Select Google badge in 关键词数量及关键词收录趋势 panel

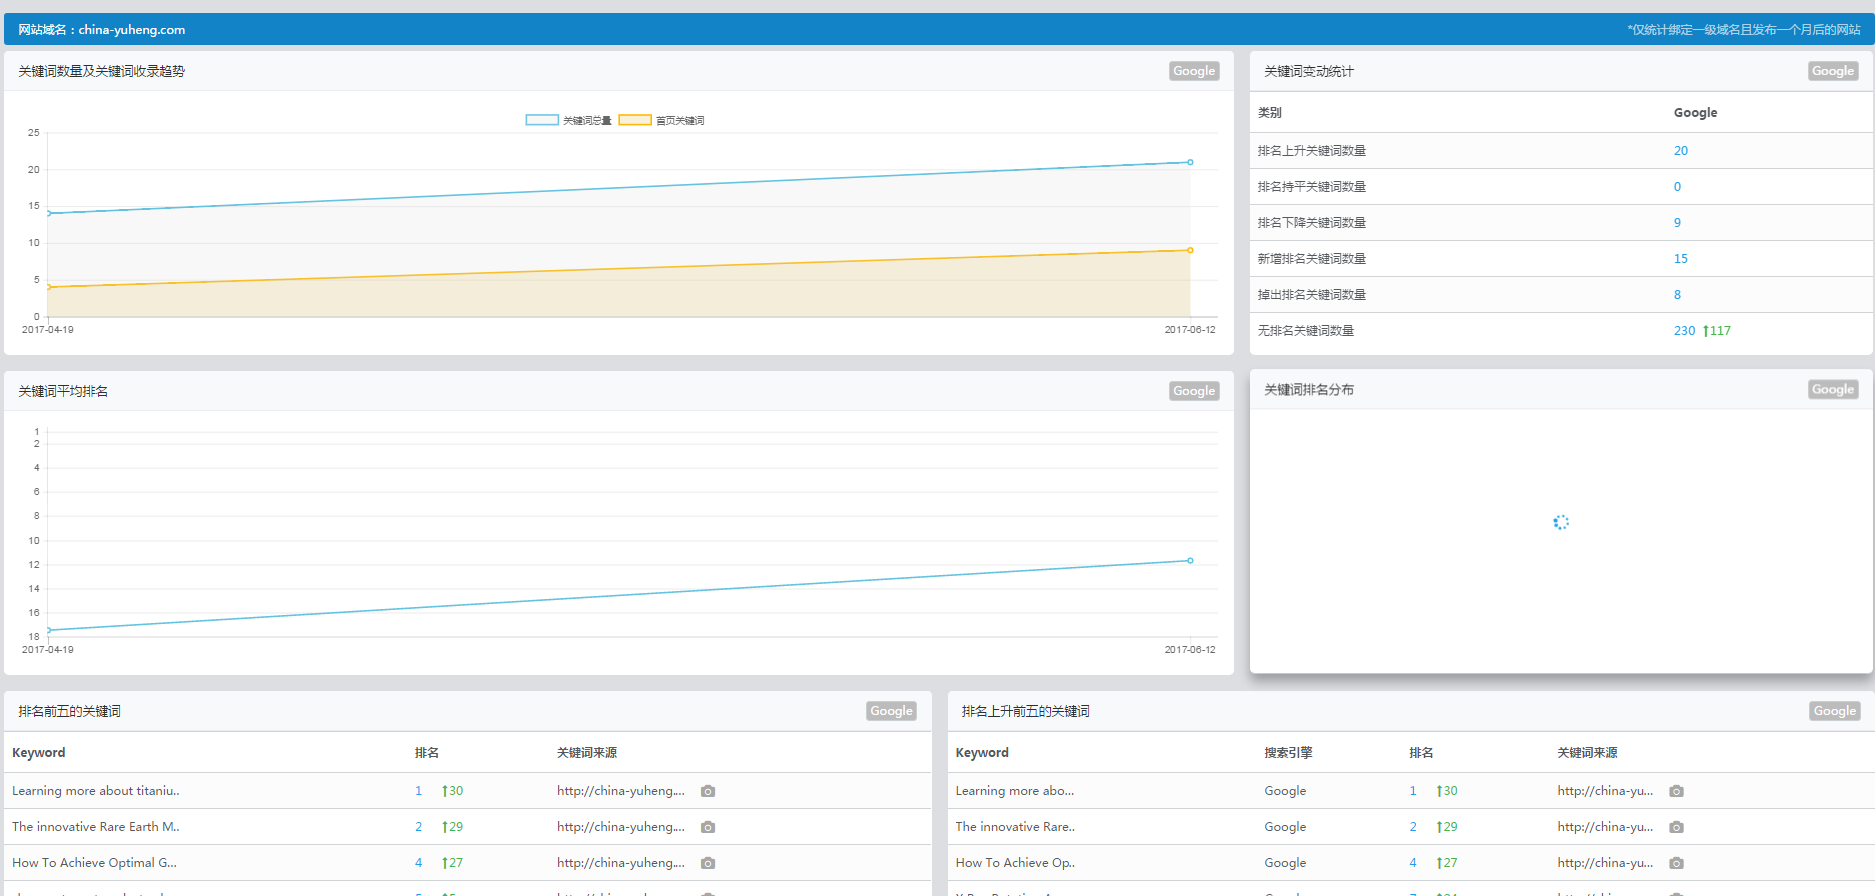point(1194,71)
